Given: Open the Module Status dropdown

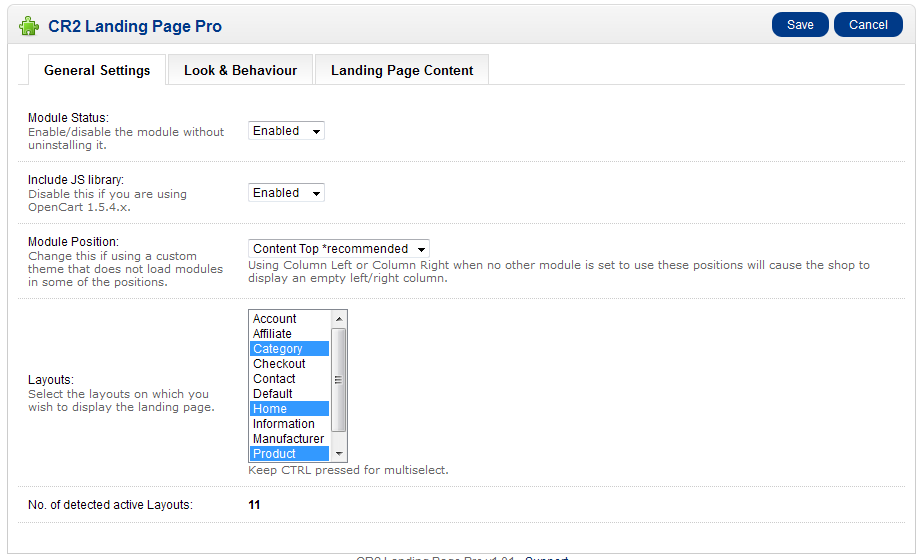Looking at the screenshot, I should click(x=286, y=131).
